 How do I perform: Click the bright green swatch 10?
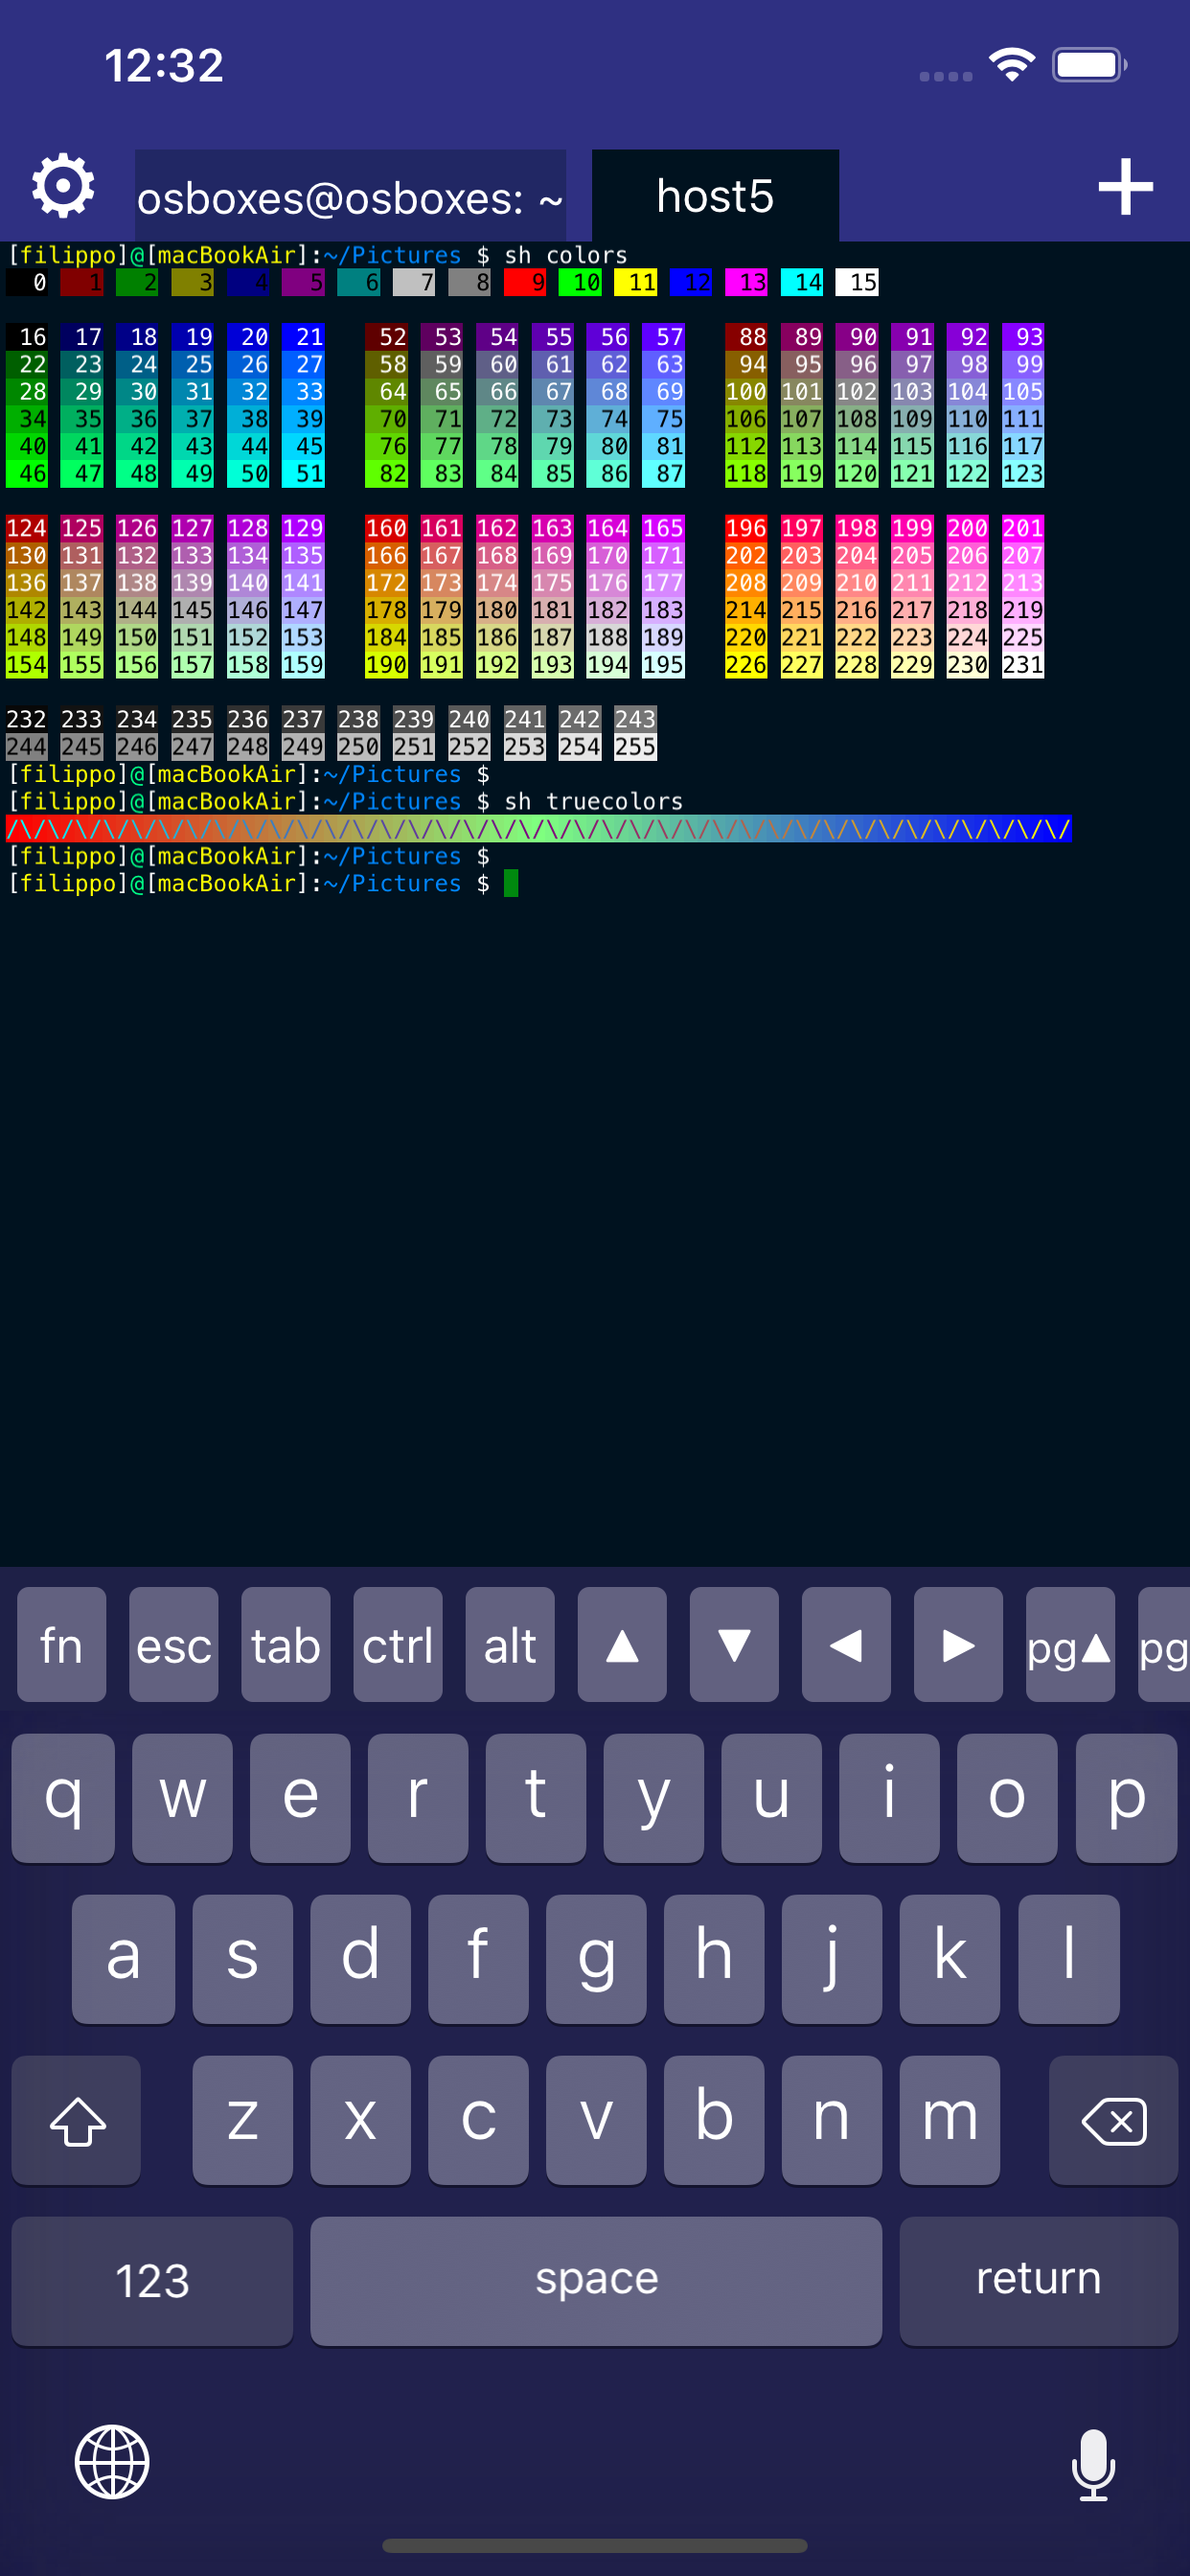(580, 283)
